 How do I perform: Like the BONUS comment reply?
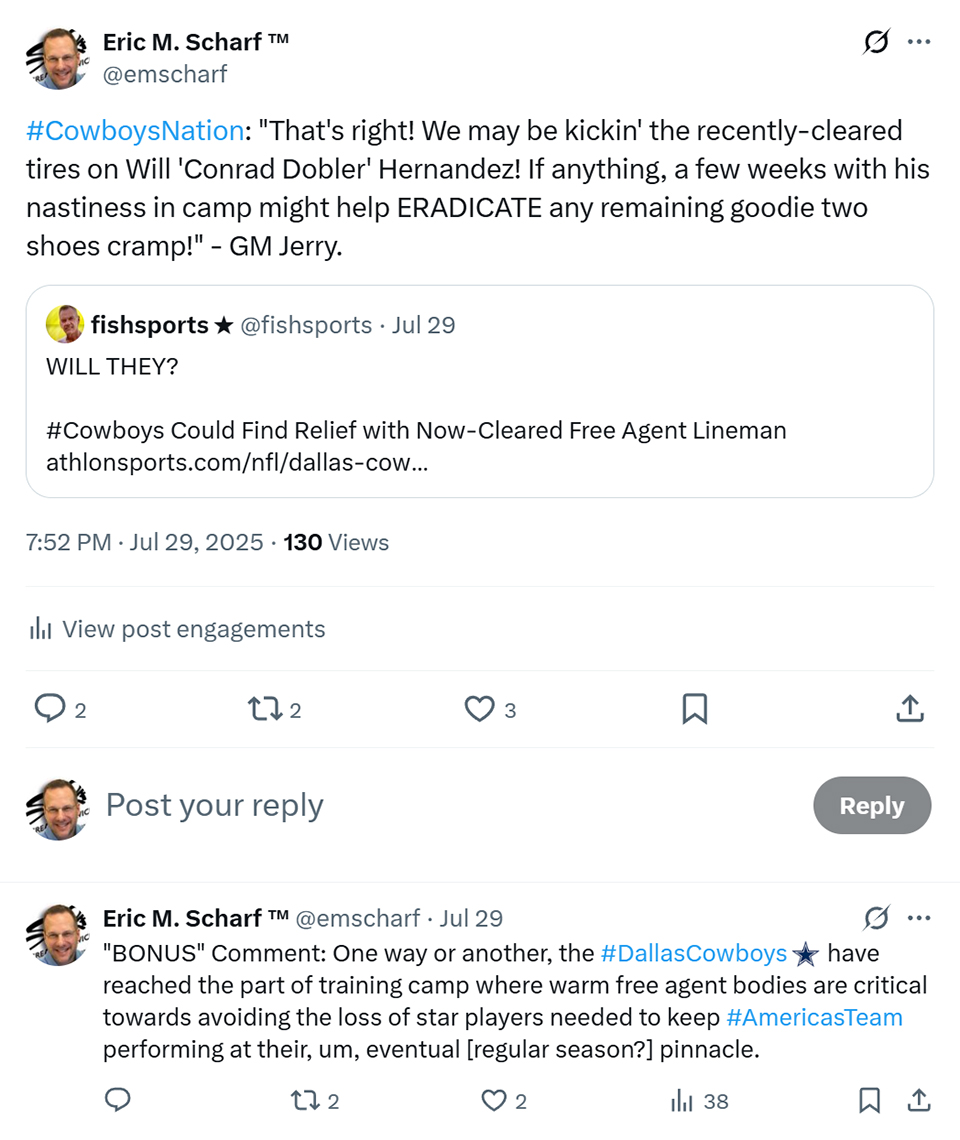point(495,1101)
